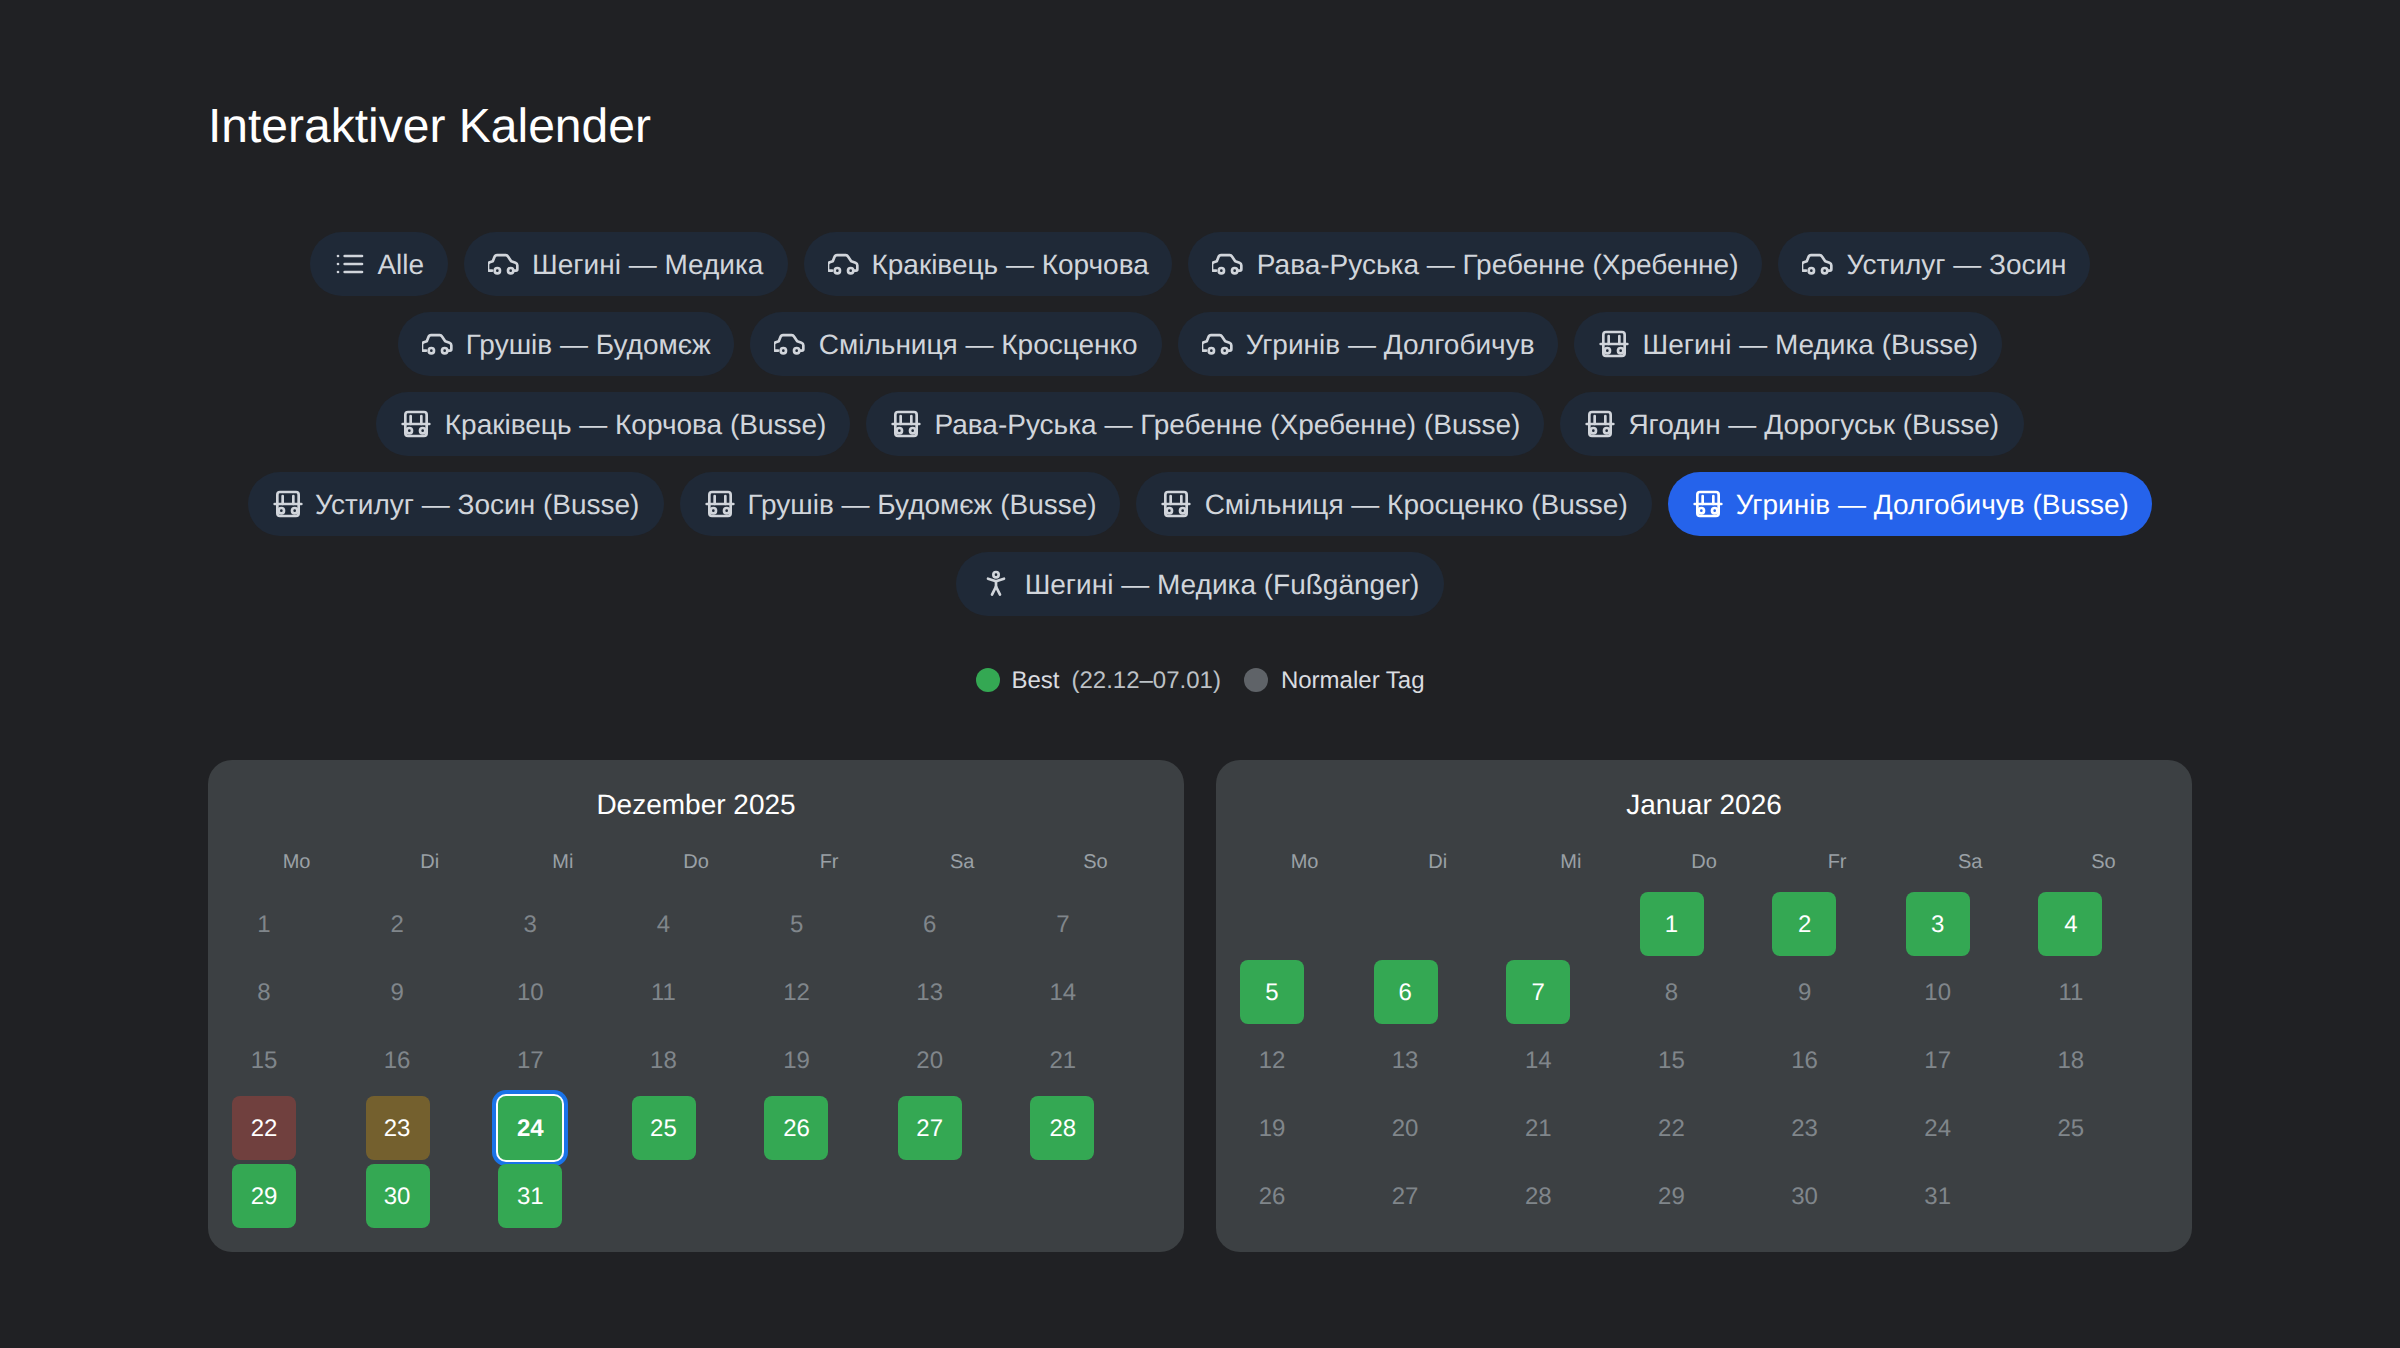Click car icon of Краківець — Корчова filter
The width and height of the screenshot is (2400, 1348).
tap(843, 264)
